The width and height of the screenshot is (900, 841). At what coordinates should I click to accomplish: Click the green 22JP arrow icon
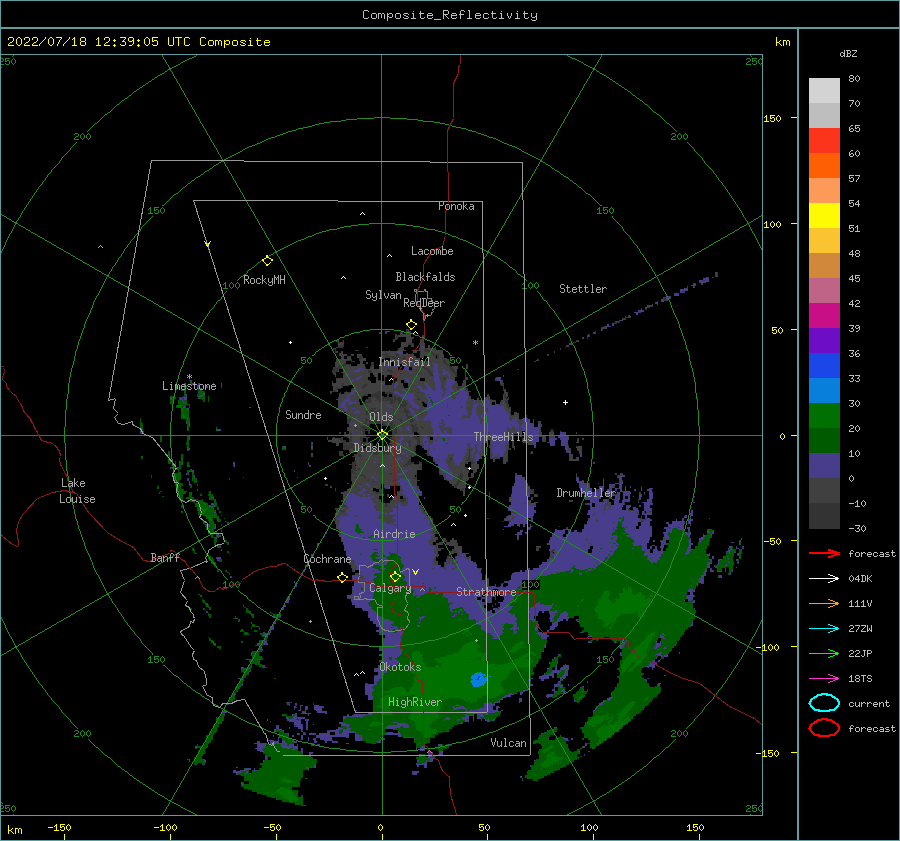(x=824, y=653)
